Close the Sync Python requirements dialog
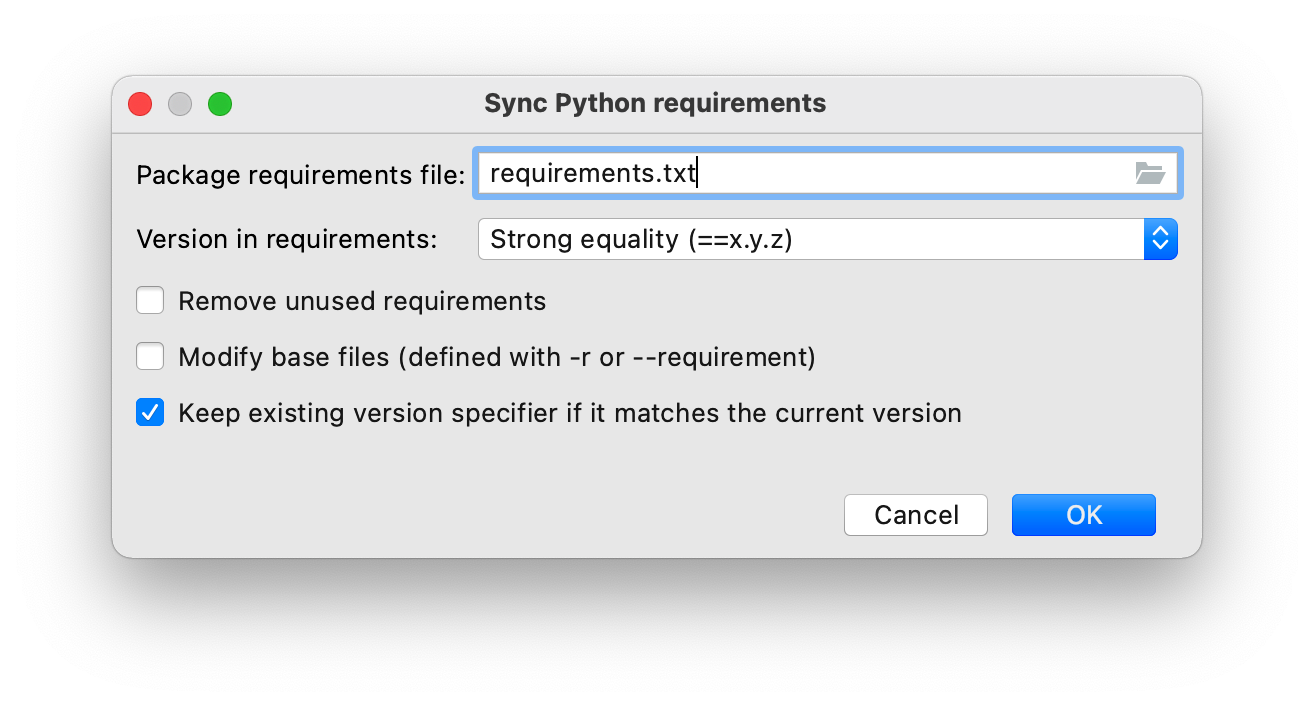1314x706 pixels. (140, 103)
